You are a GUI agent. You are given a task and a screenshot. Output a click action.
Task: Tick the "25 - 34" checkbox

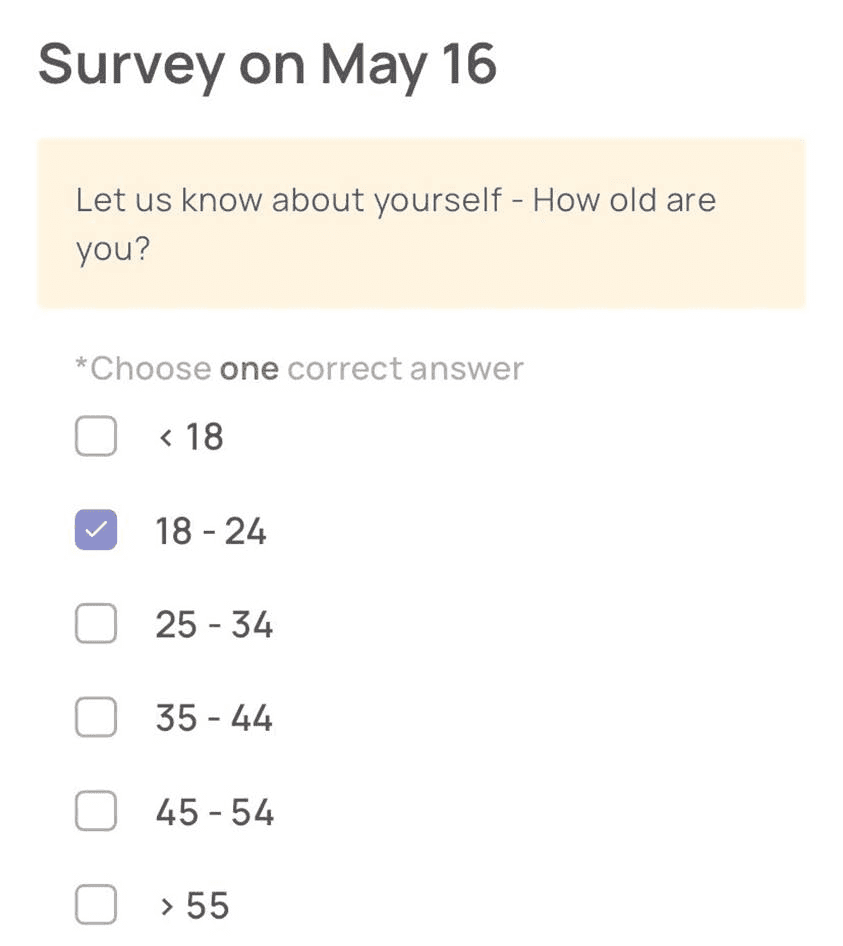coord(96,625)
